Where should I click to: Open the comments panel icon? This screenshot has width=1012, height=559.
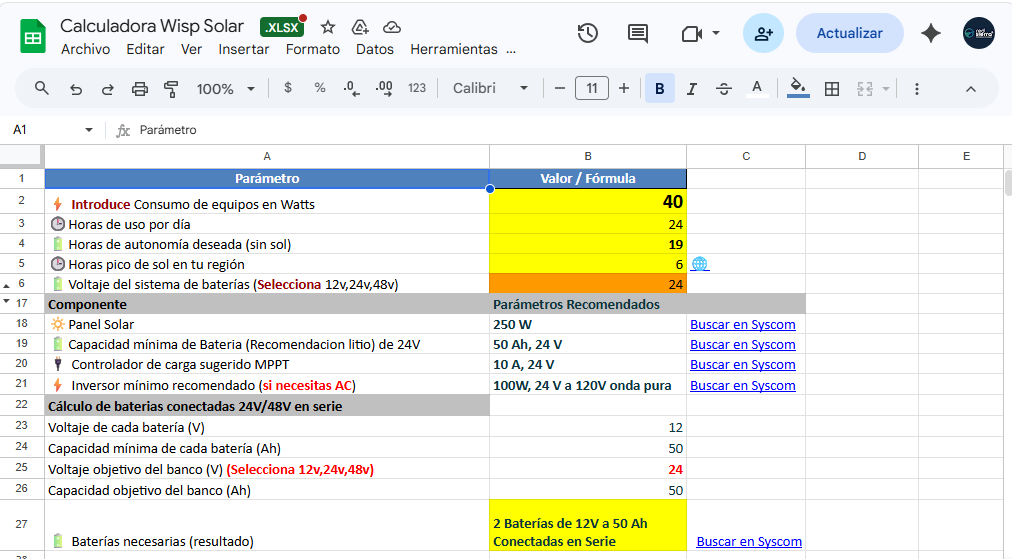(x=637, y=33)
